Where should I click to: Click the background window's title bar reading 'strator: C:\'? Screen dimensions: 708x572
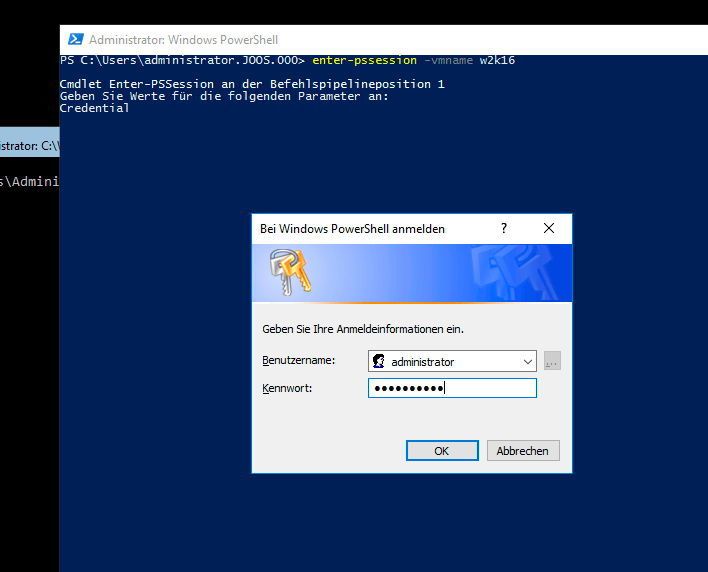29,142
